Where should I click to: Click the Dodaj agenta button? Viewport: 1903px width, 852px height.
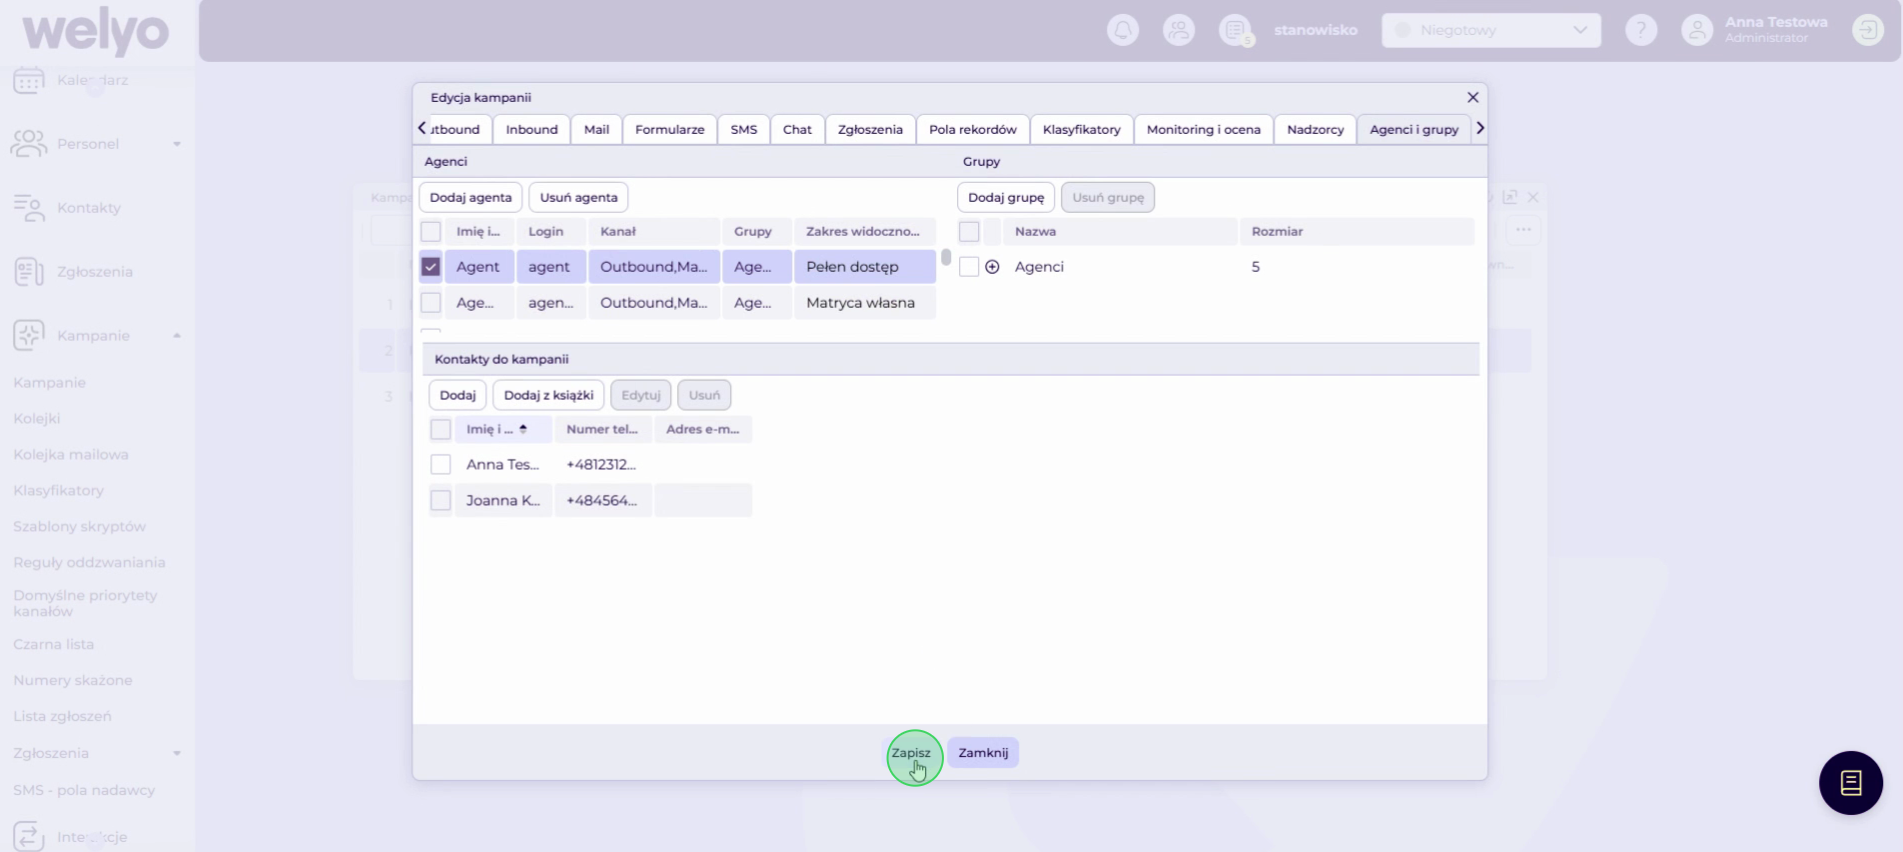[x=471, y=198]
